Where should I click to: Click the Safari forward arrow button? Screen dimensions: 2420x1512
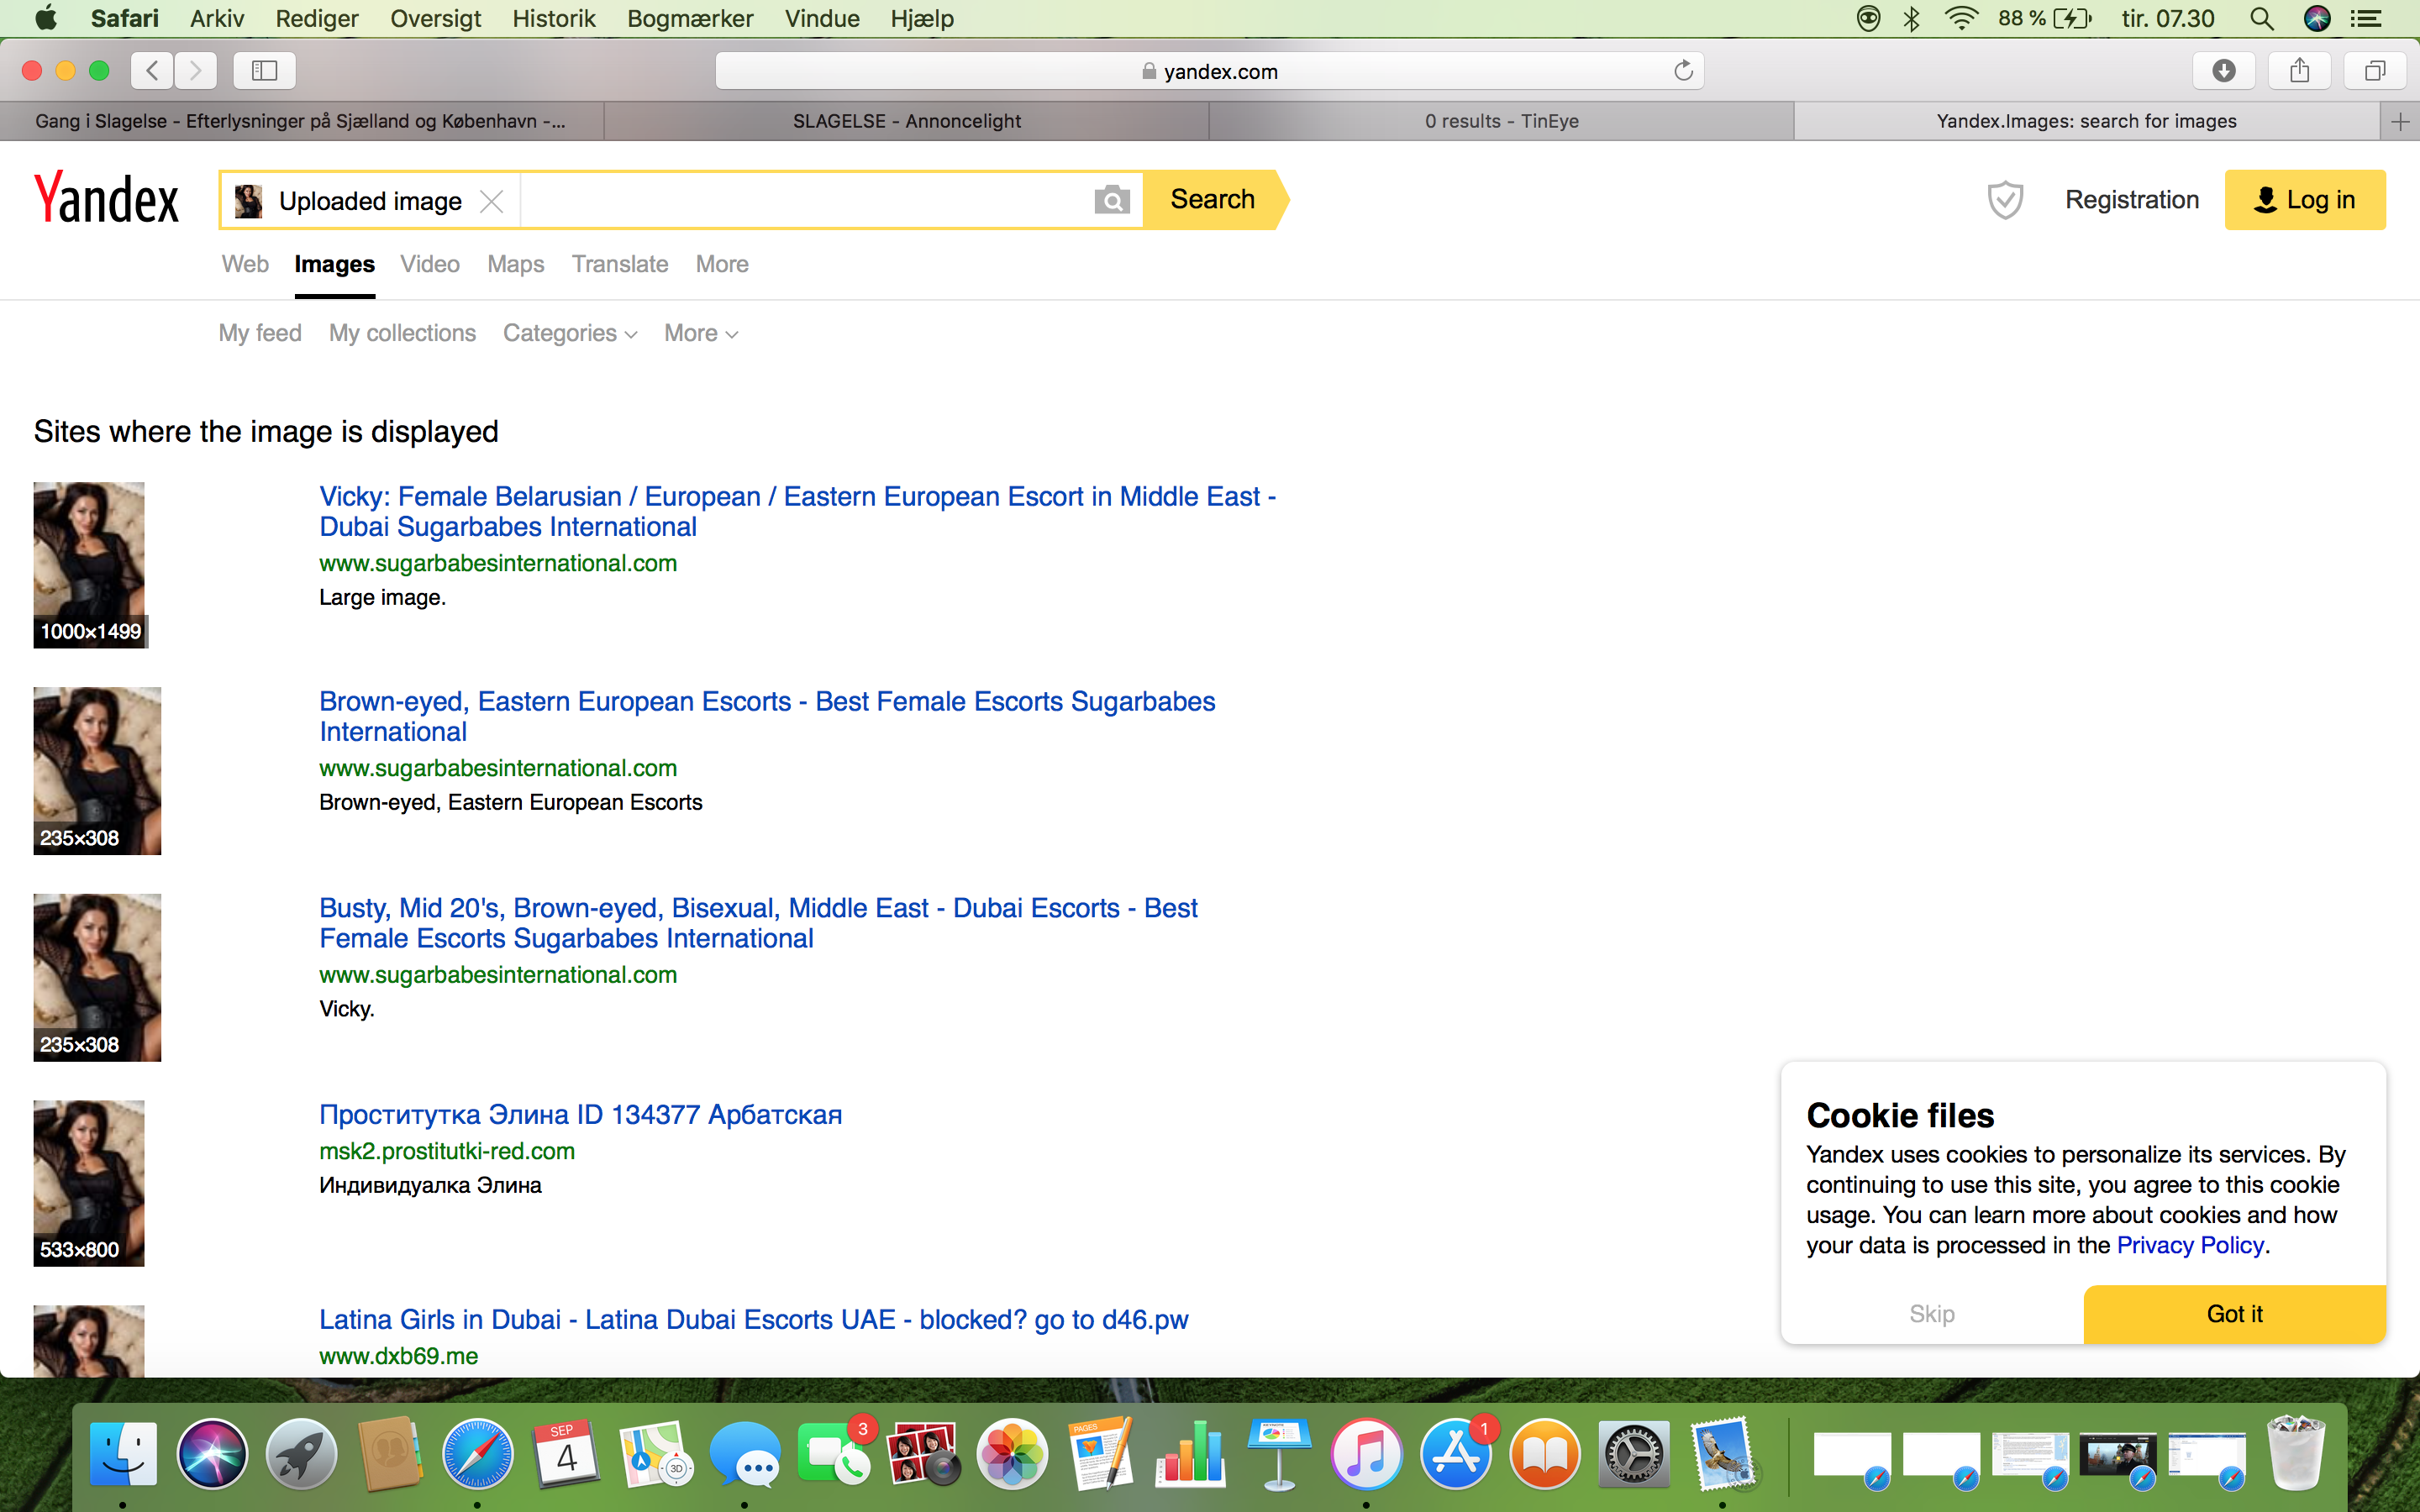pos(195,70)
